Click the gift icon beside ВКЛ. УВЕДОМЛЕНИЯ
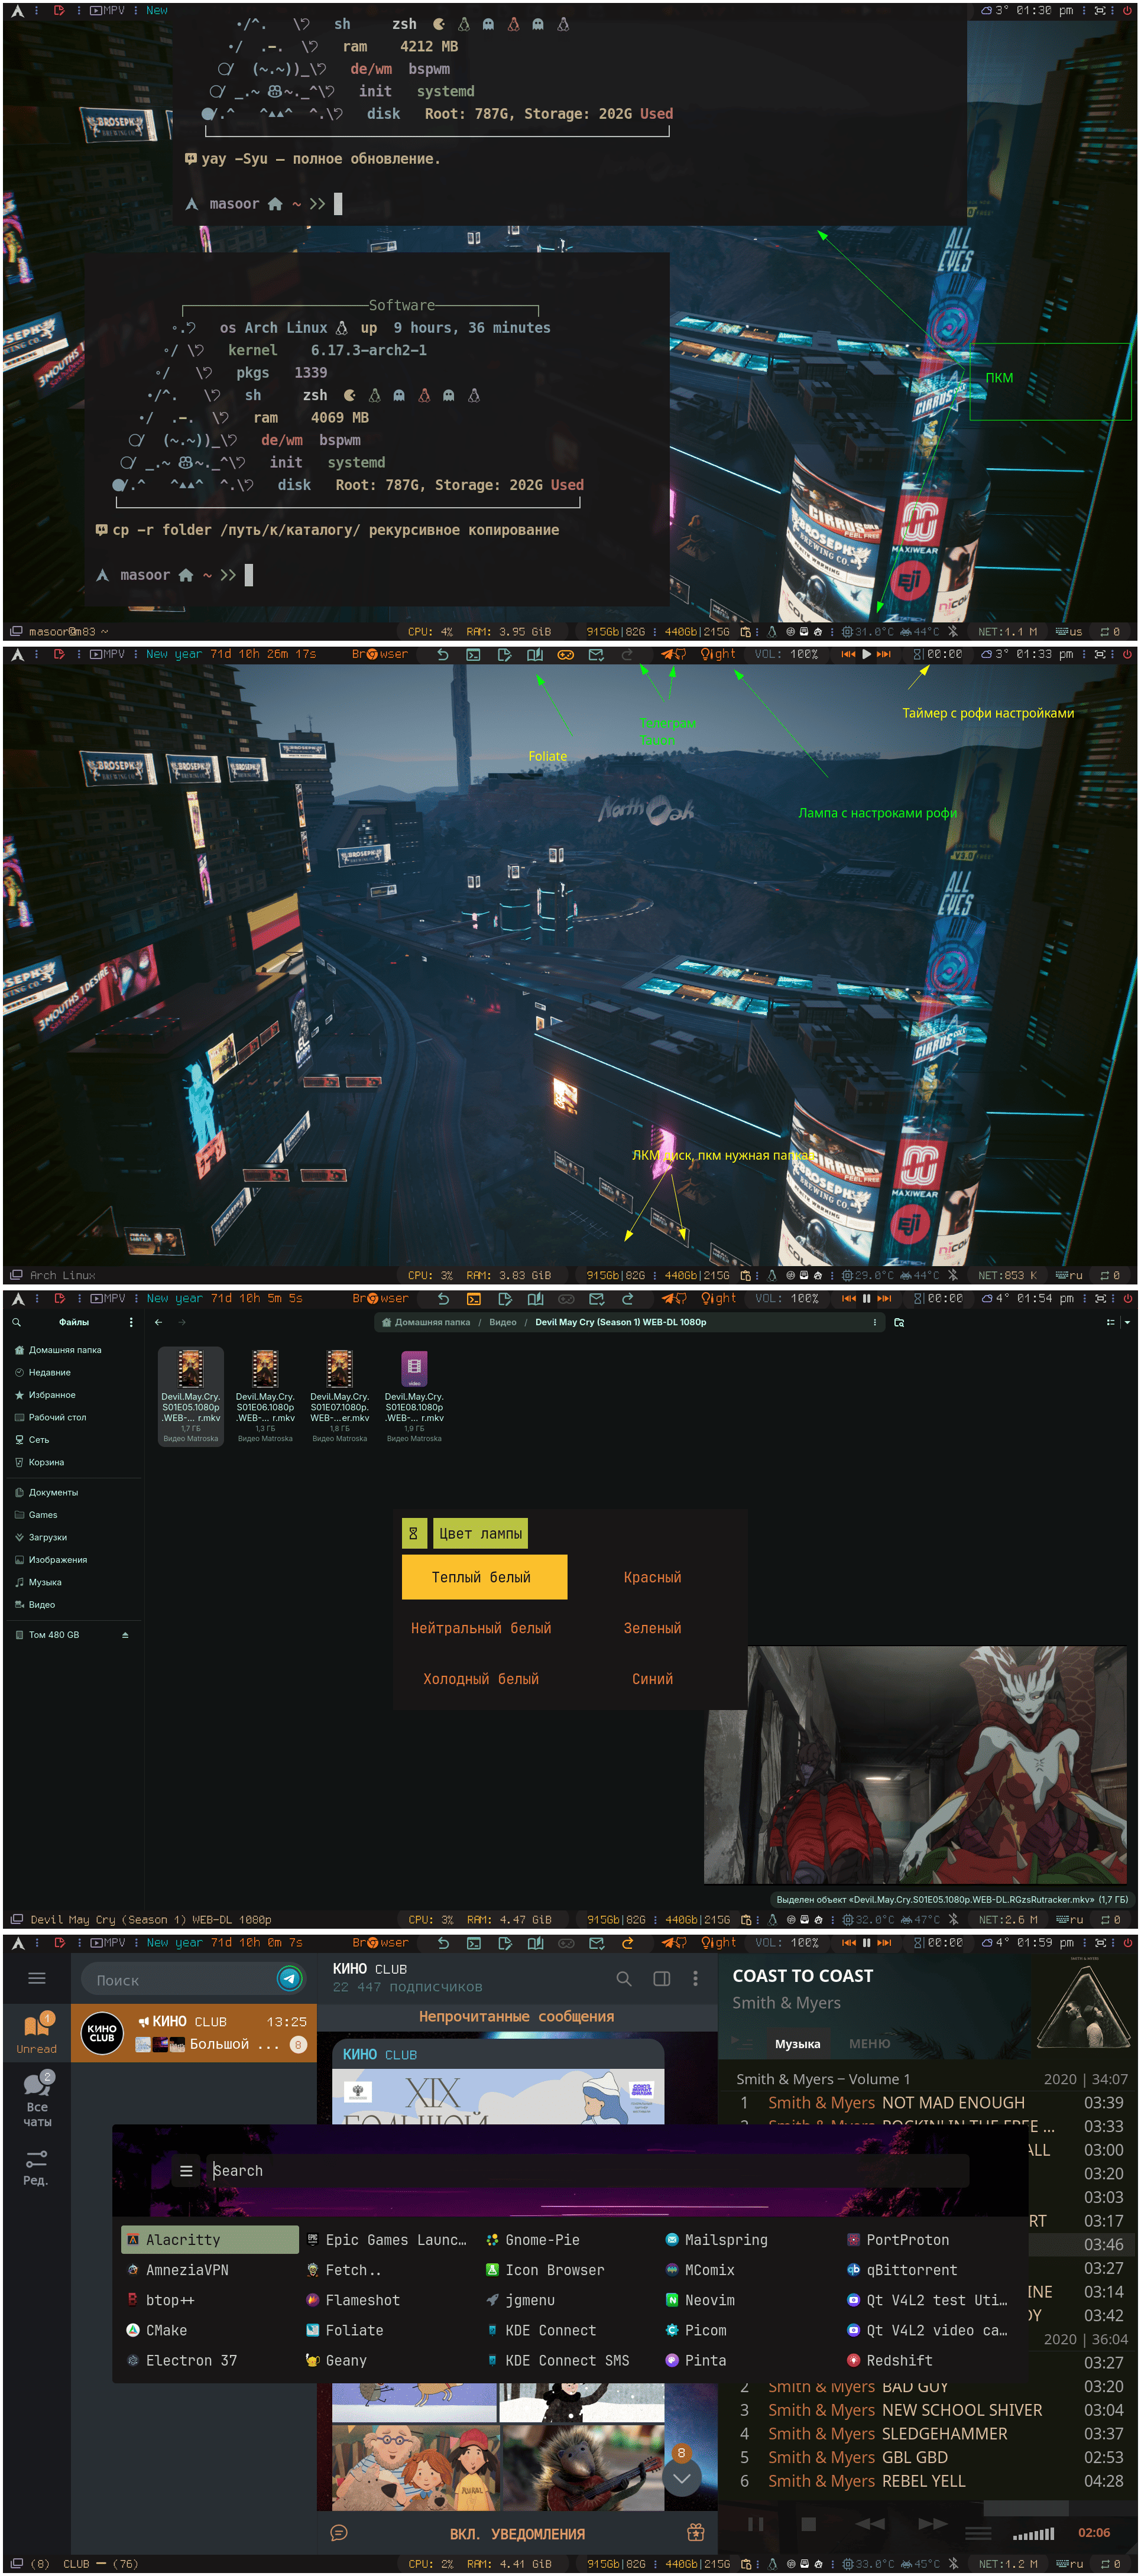The image size is (1141, 2576). [695, 2533]
